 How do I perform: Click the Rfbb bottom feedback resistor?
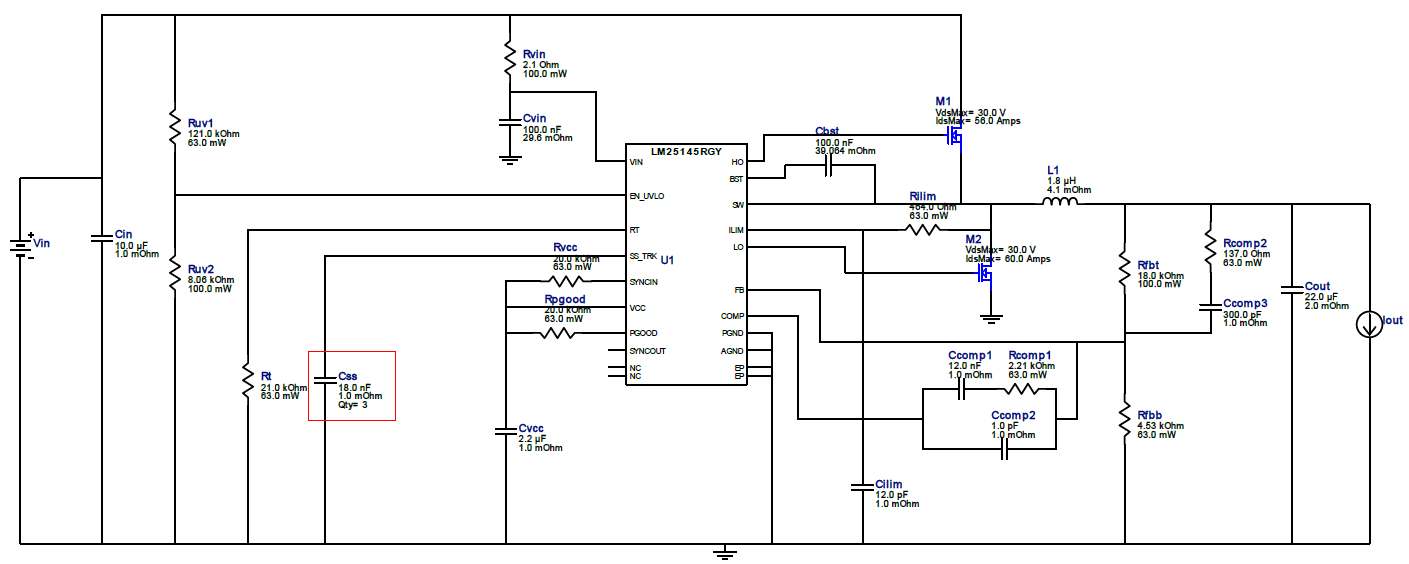(x=1126, y=420)
